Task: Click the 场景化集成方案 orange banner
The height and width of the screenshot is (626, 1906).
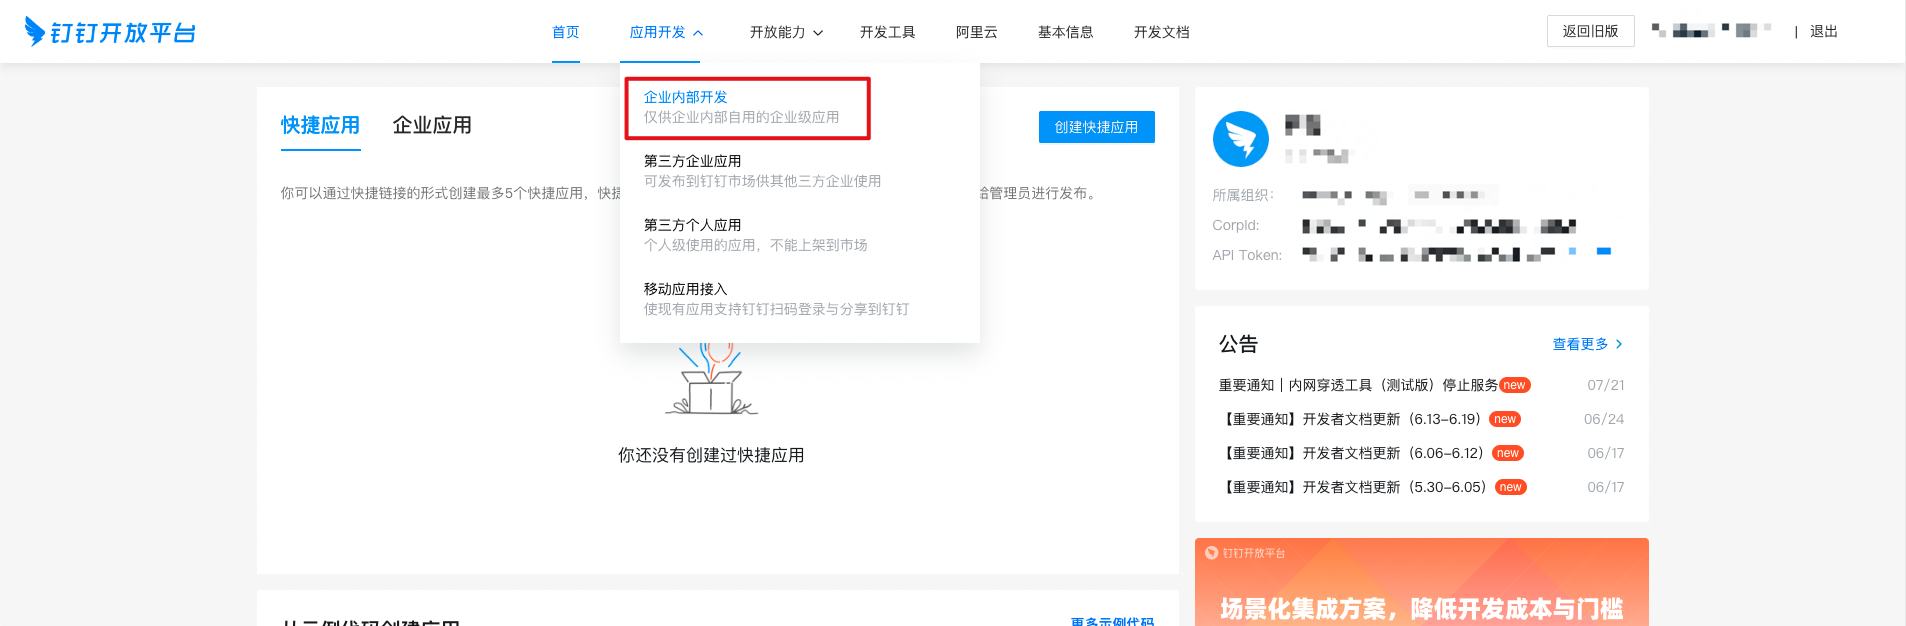Action: 1422,582
